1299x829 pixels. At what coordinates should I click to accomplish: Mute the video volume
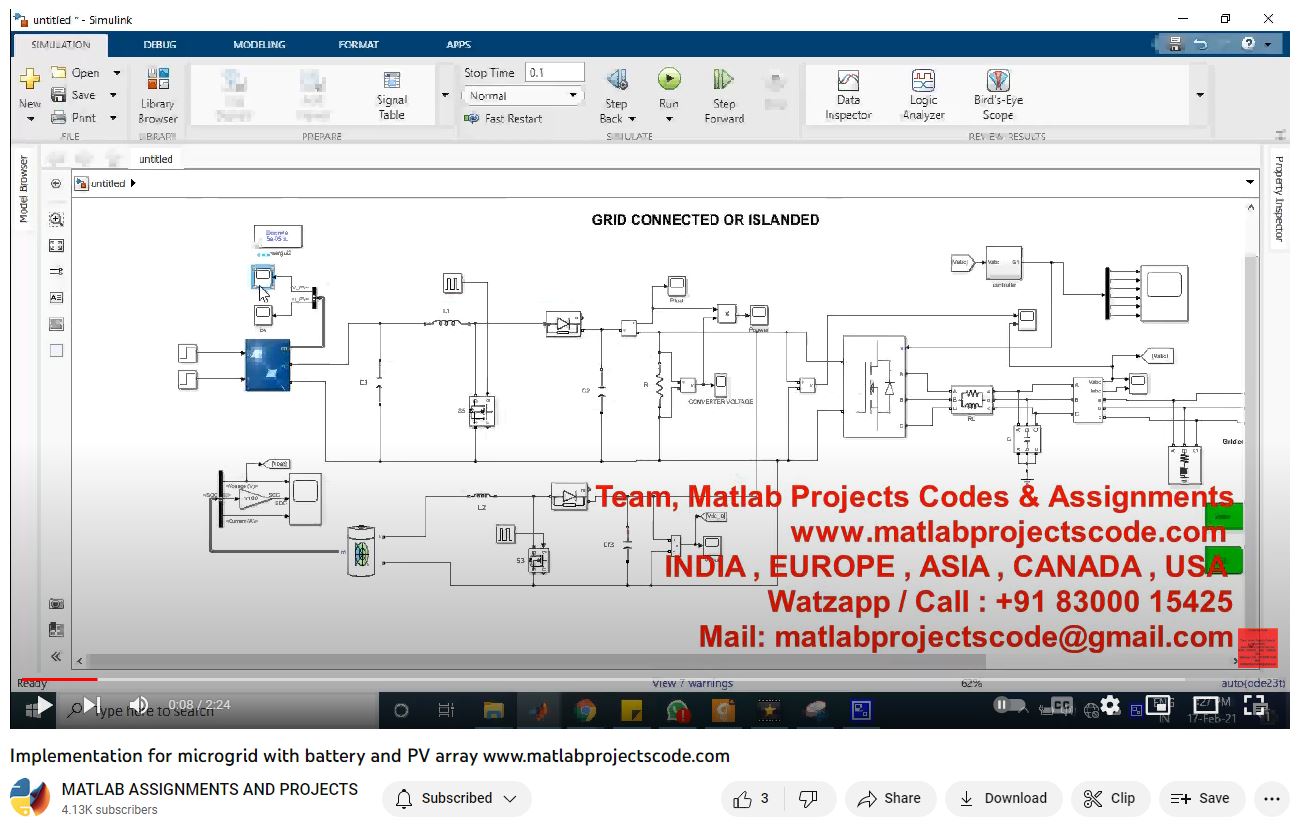[139, 705]
